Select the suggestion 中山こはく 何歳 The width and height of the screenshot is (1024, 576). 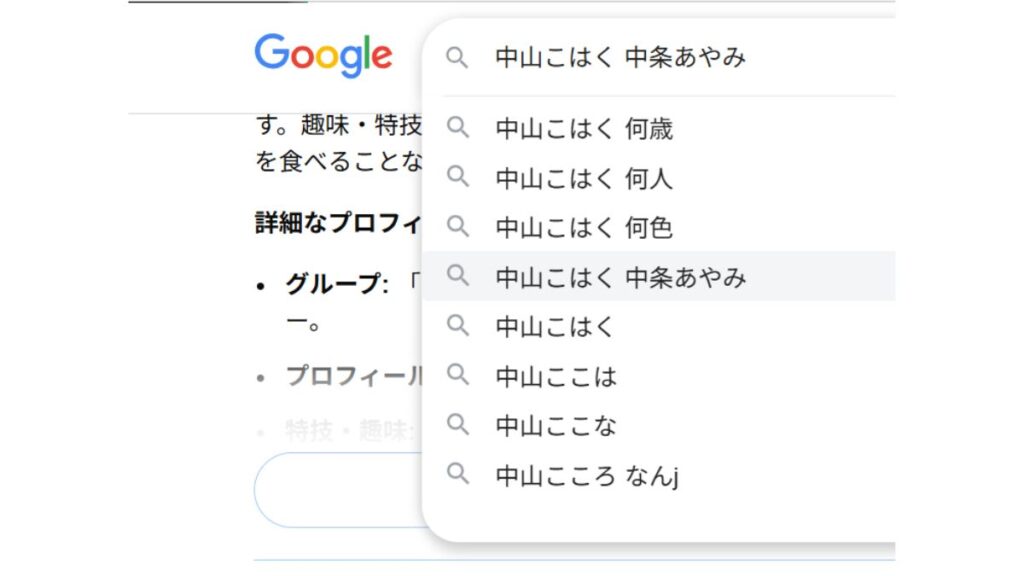pos(584,129)
